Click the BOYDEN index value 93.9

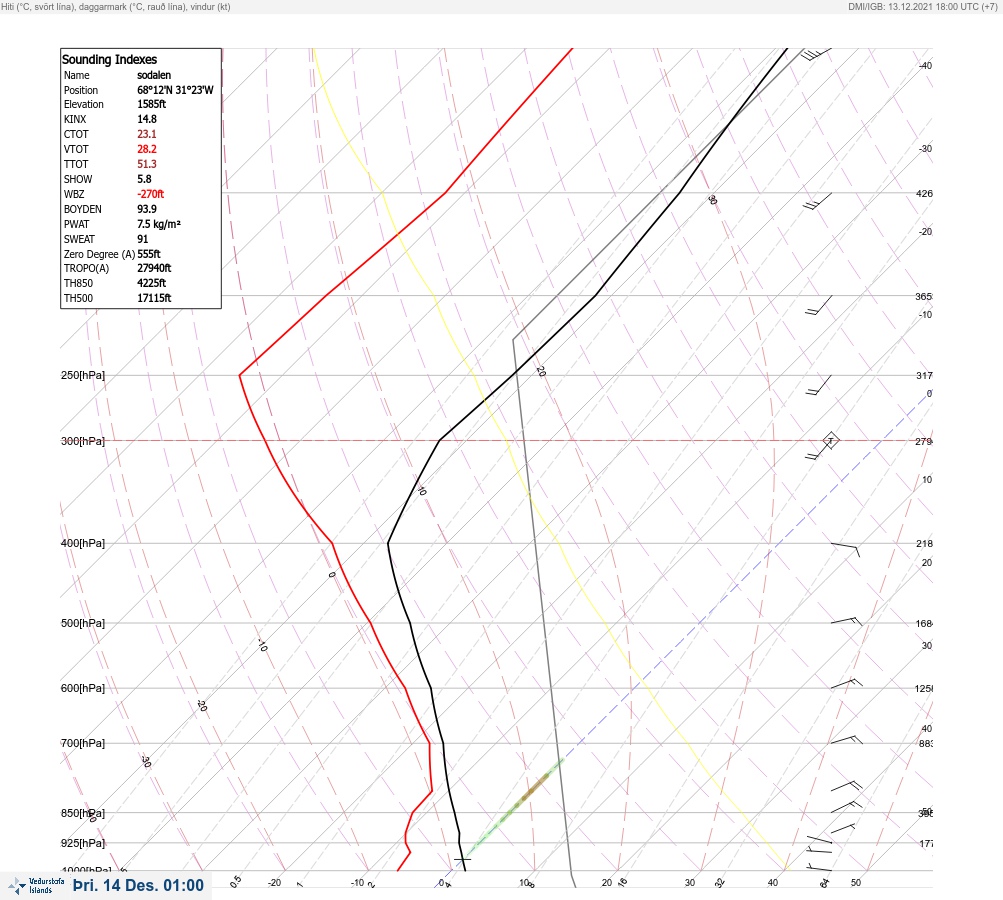pyautogui.click(x=147, y=209)
